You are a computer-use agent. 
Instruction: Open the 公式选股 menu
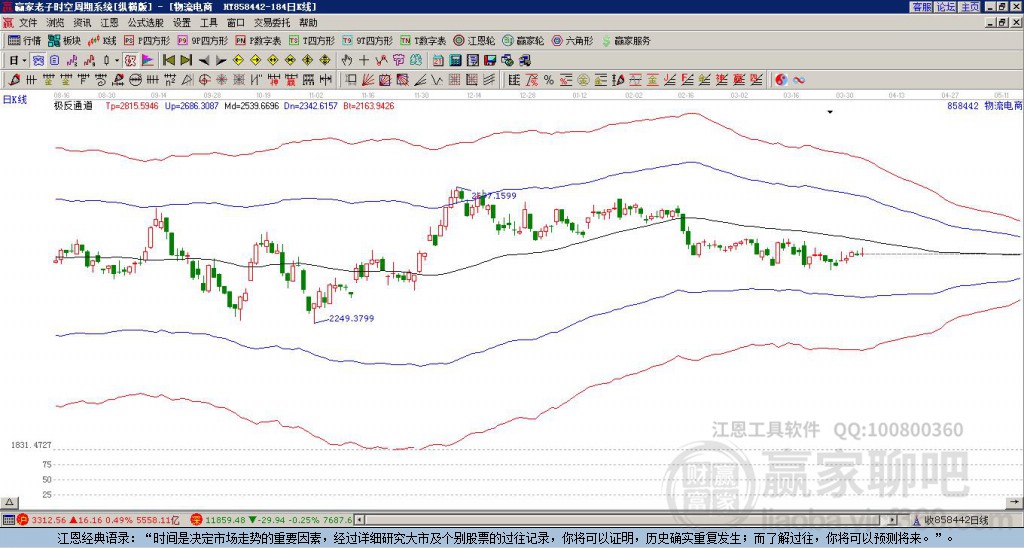point(146,23)
